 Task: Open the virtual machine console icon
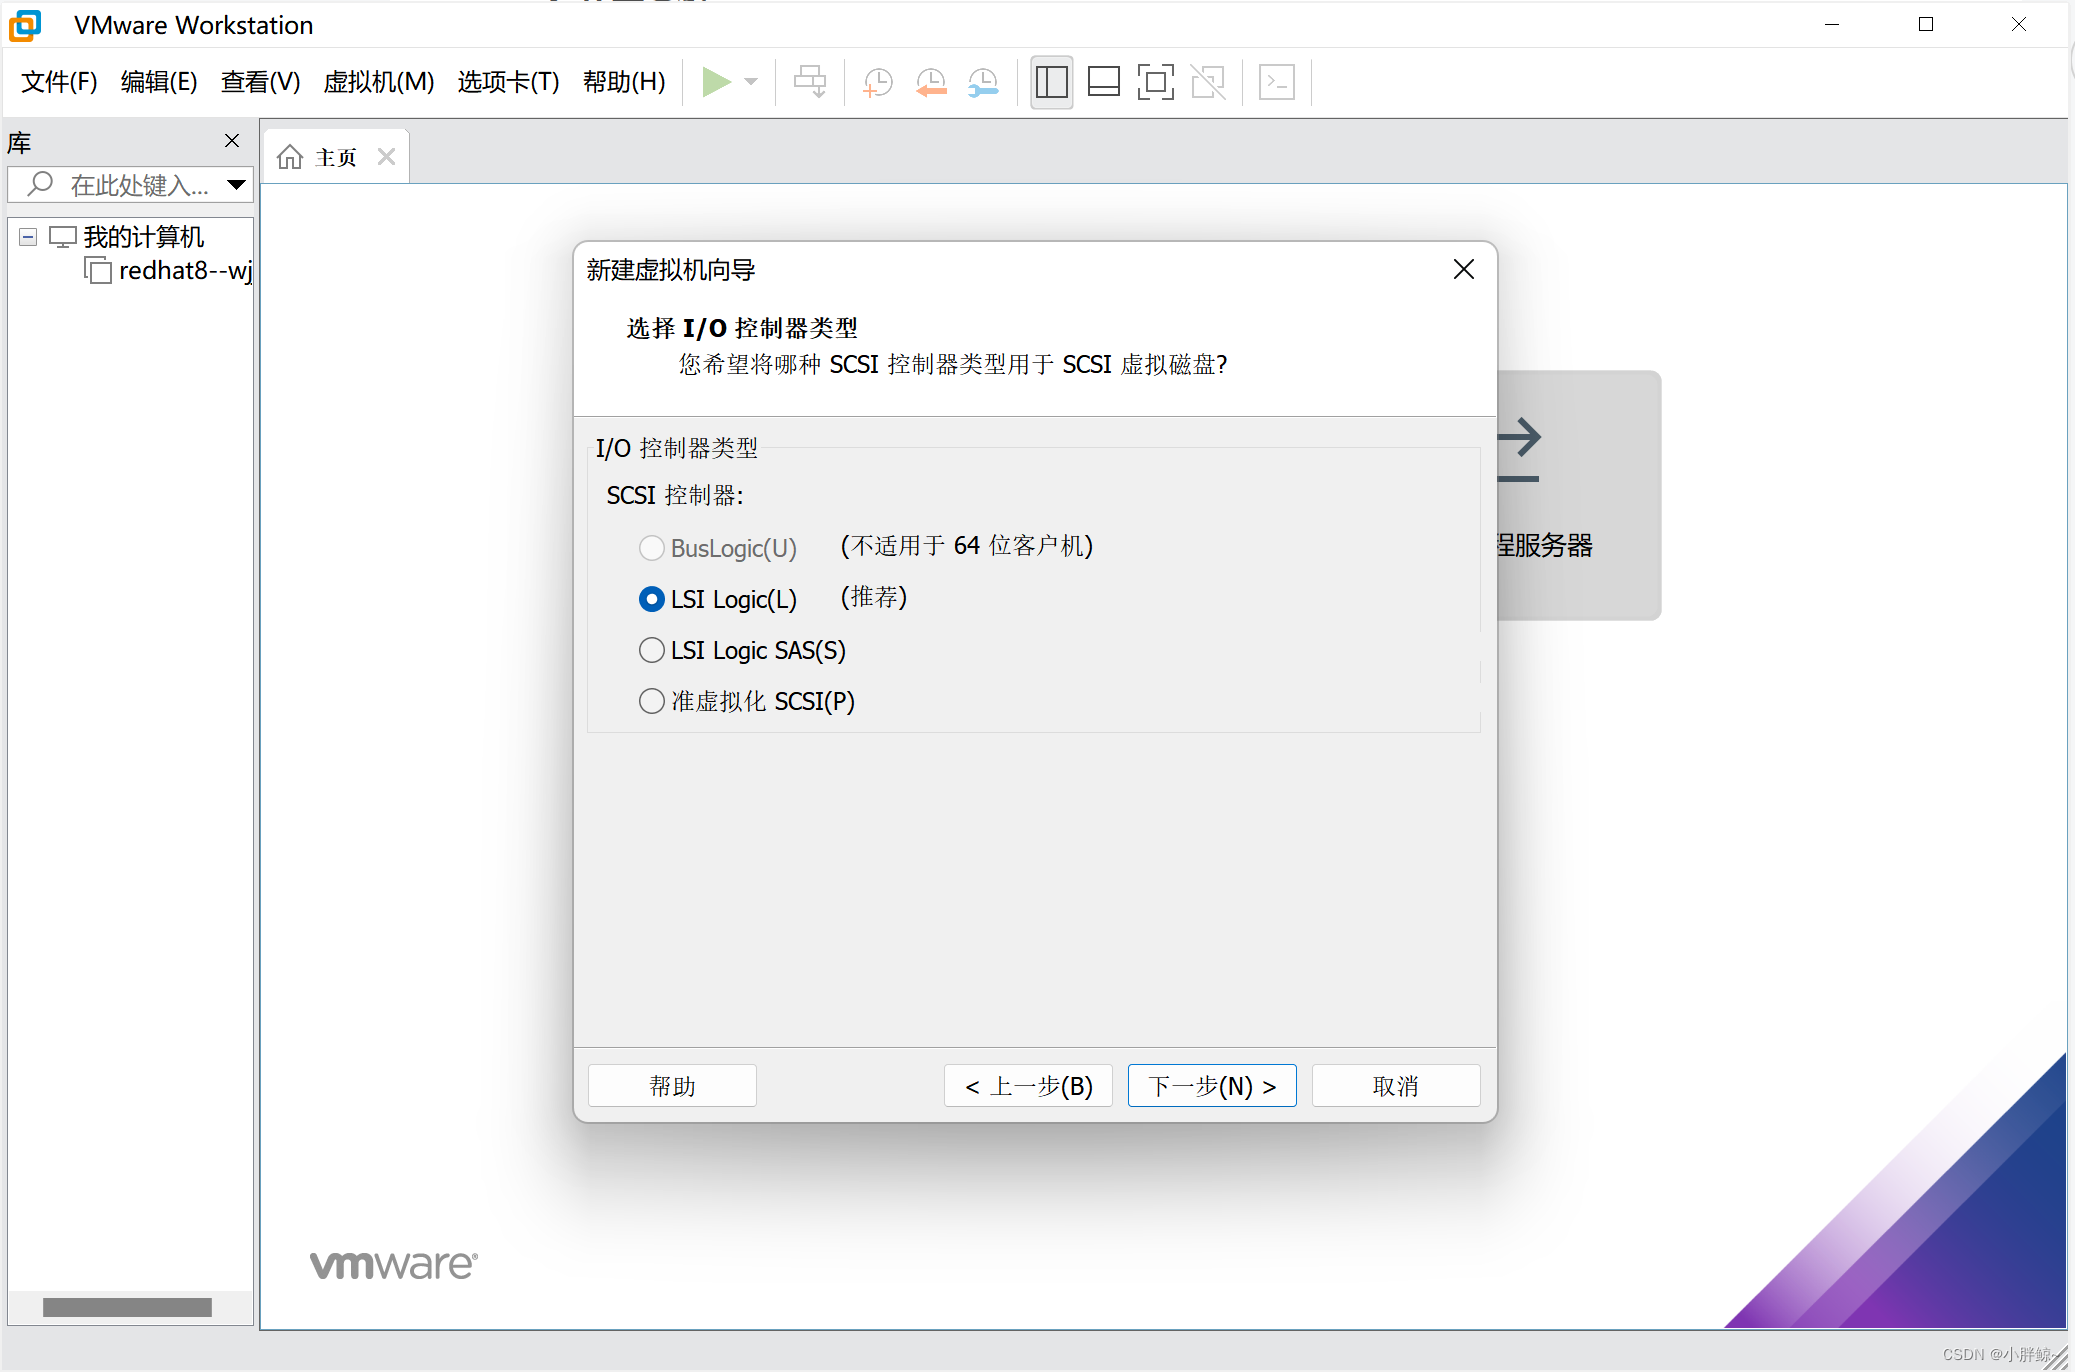(x=1277, y=82)
